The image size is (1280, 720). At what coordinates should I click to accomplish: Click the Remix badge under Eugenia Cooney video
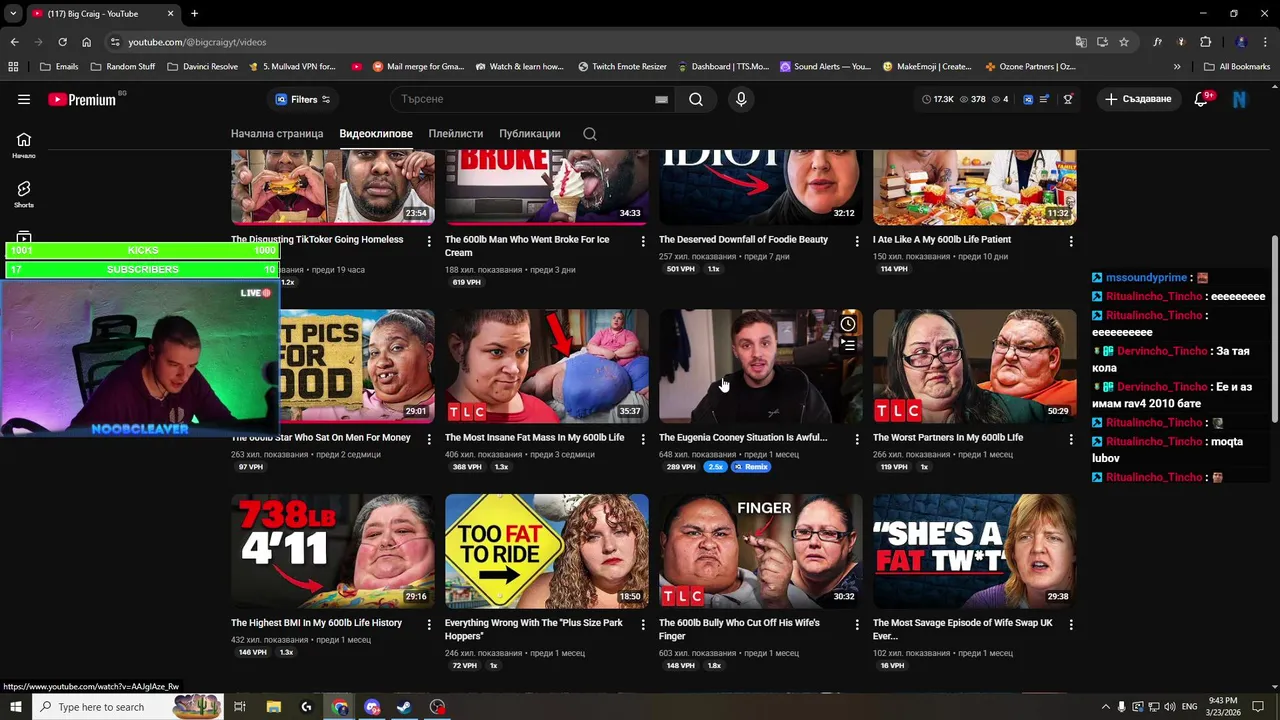[x=751, y=467]
